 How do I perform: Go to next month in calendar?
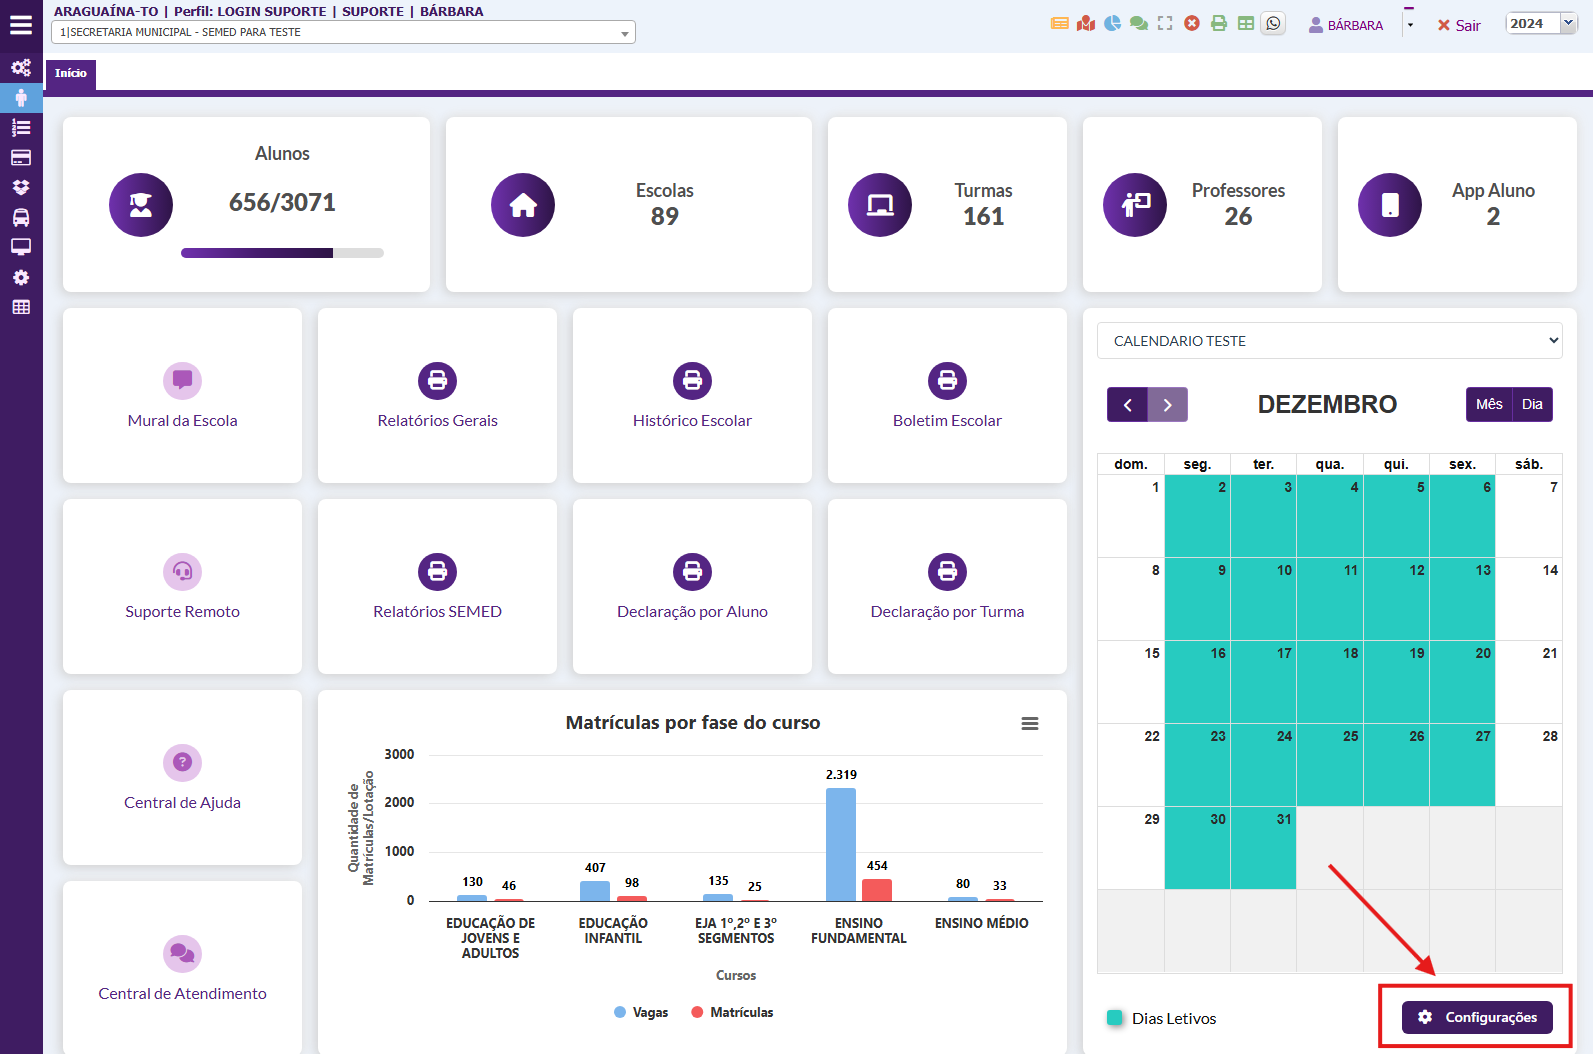[1167, 405]
